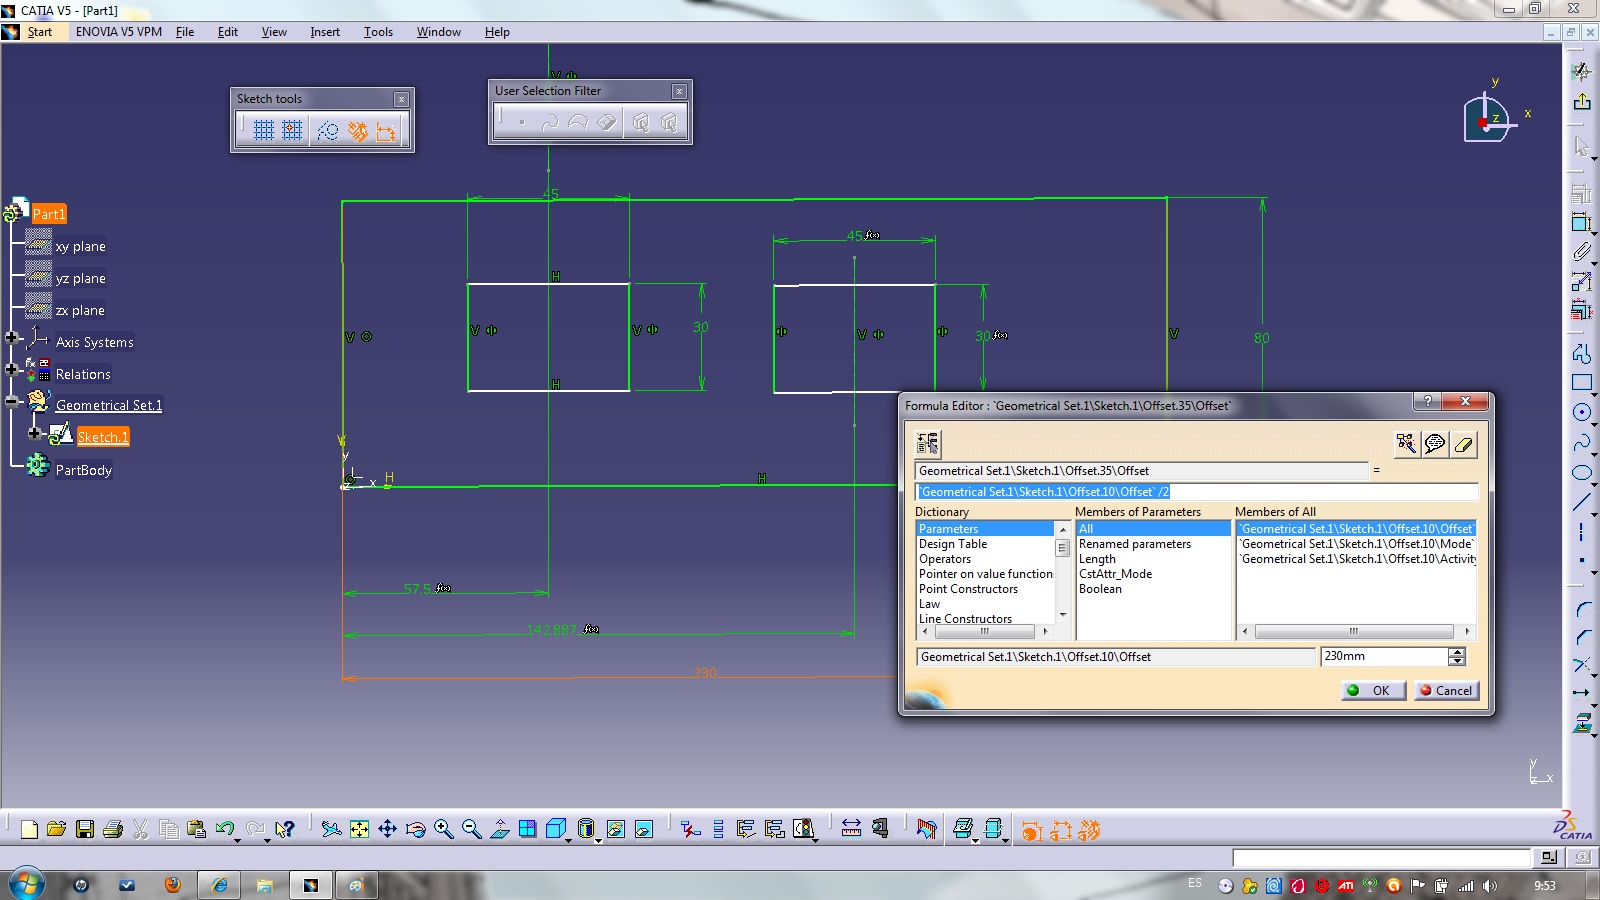Select the Offset.10\Mode parameter entry
1600x900 pixels.
(x=1356, y=544)
